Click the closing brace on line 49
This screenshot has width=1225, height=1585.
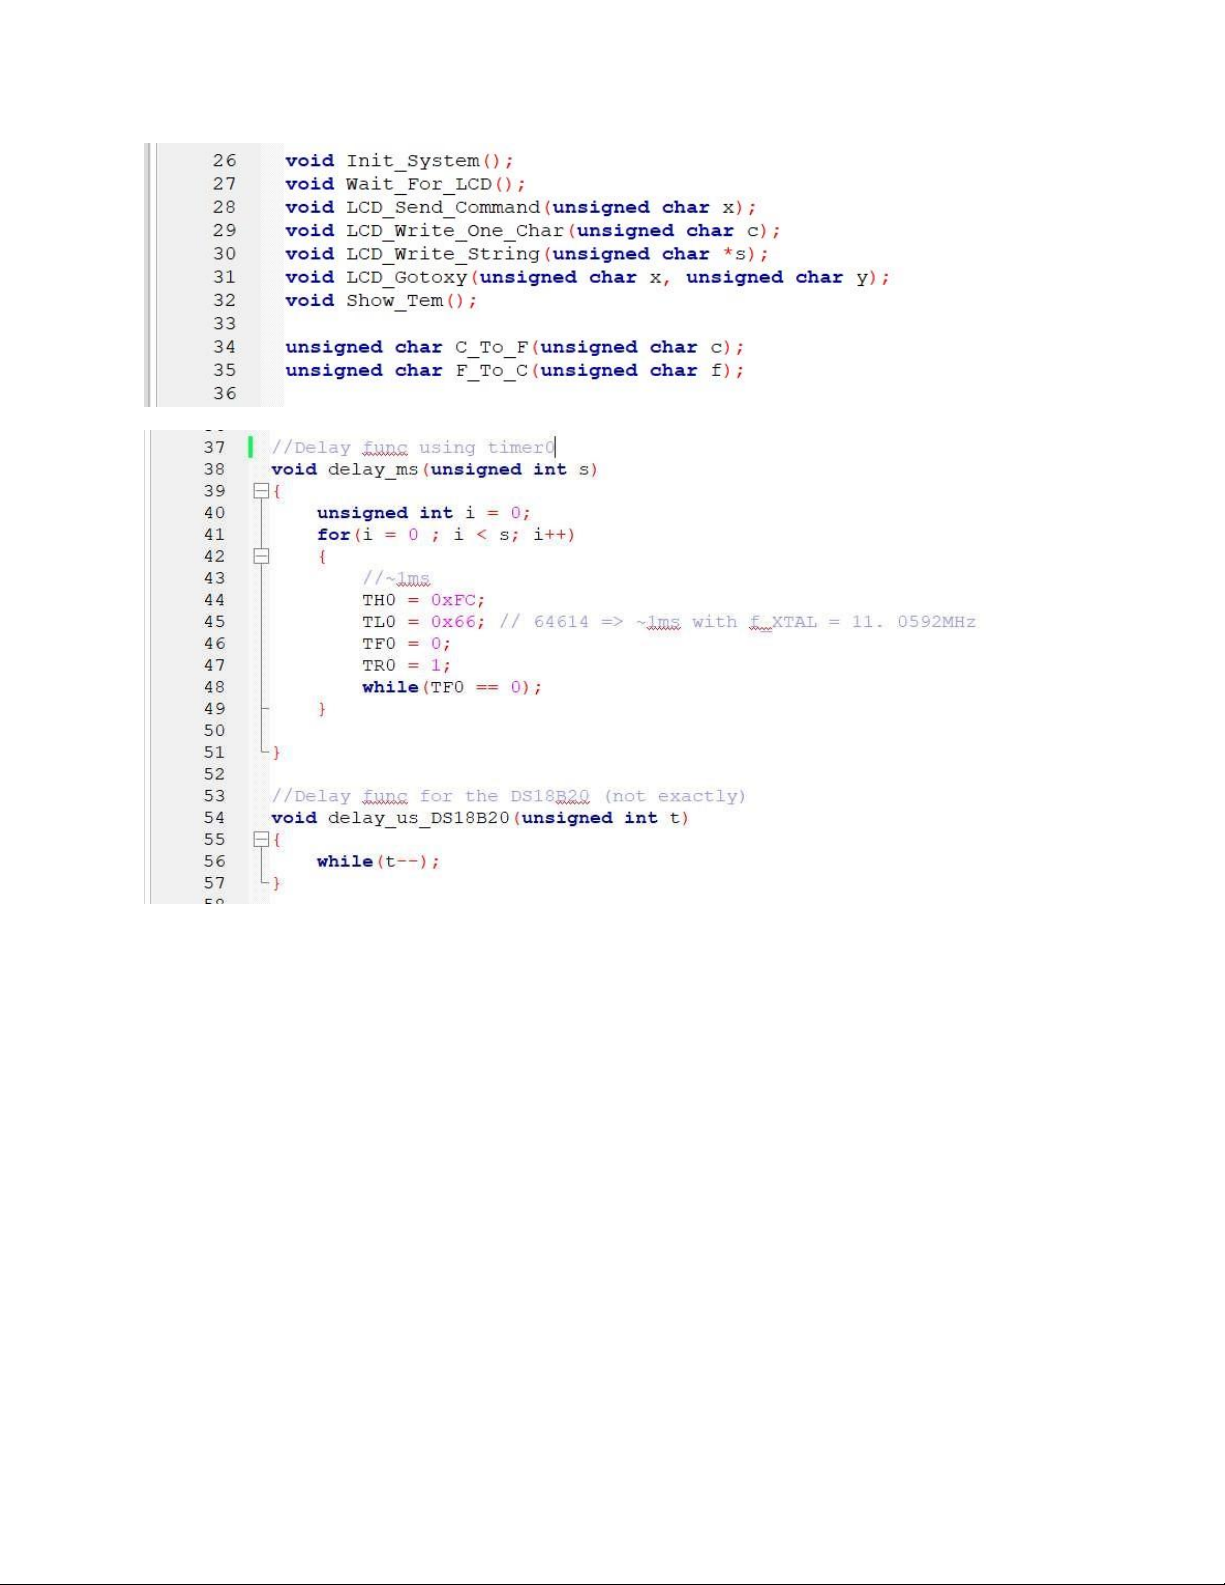point(322,709)
